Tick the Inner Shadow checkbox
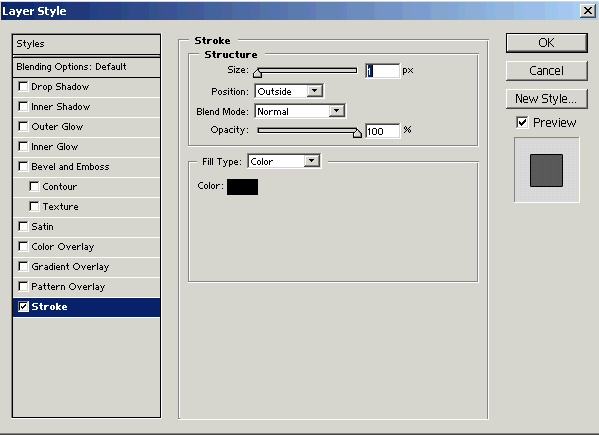Image resolution: width=599 pixels, height=435 pixels. [x=23, y=107]
